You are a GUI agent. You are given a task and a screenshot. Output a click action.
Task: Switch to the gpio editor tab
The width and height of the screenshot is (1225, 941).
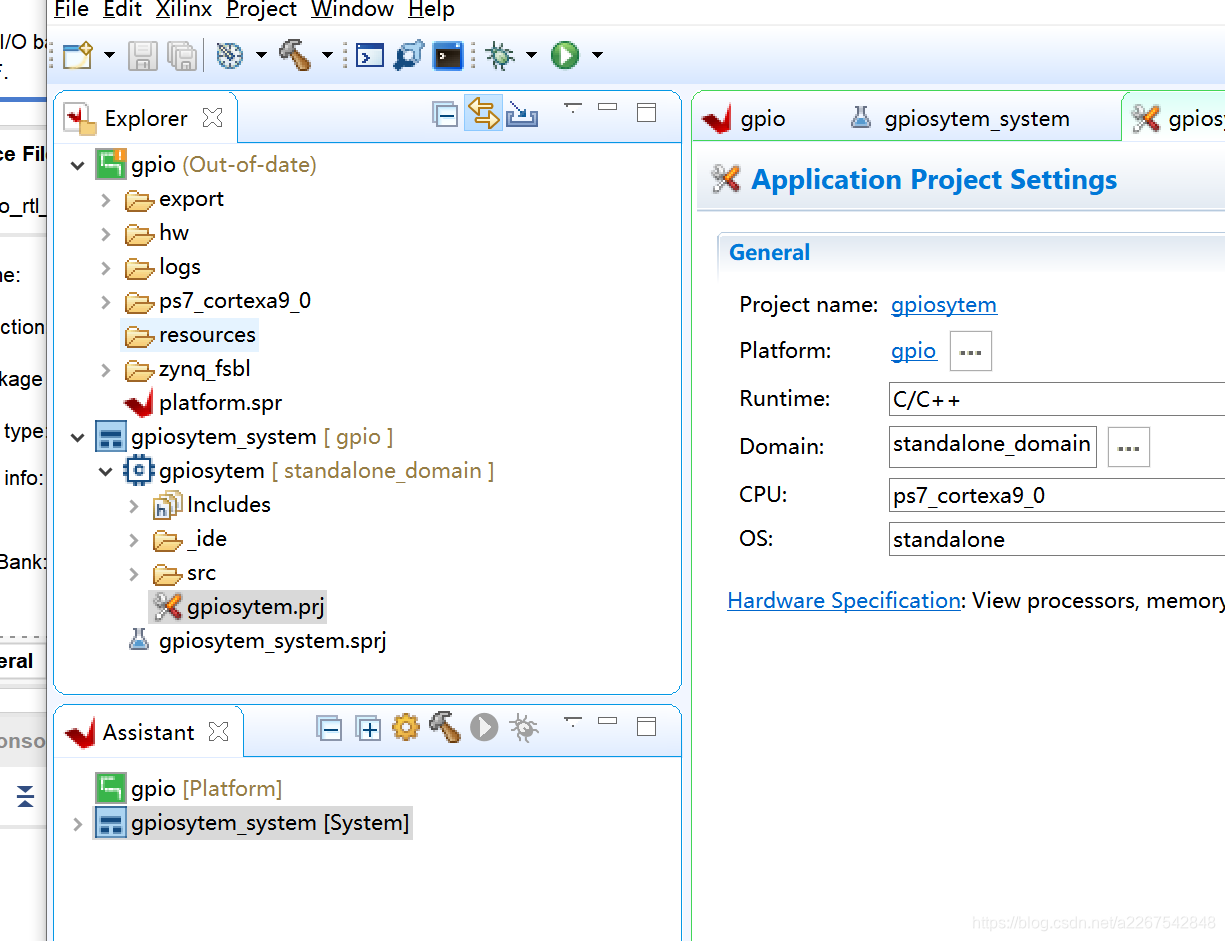[x=744, y=119]
